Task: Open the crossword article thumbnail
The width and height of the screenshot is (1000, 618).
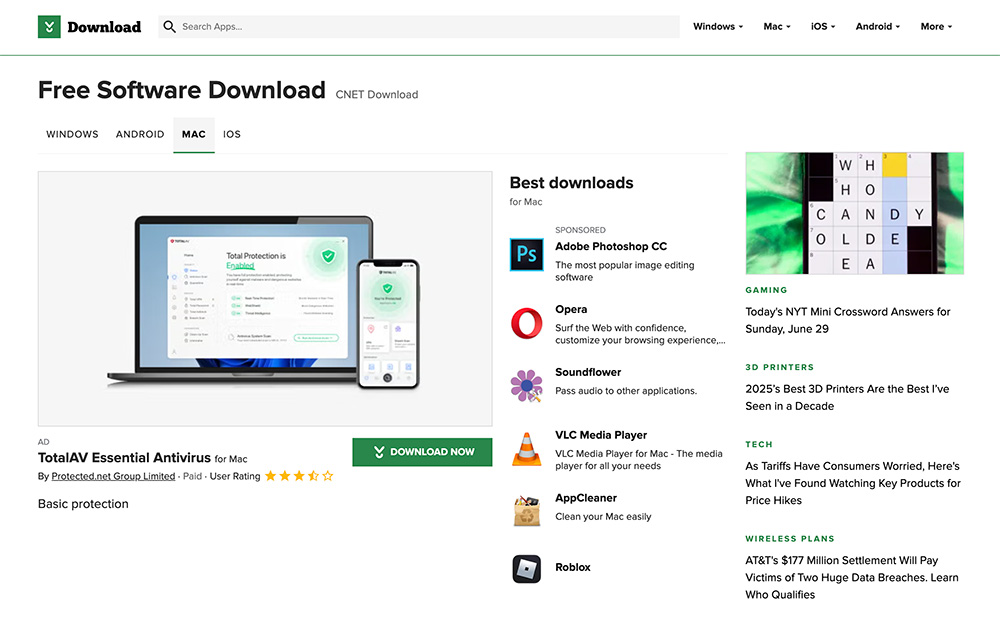Action: click(x=855, y=213)
